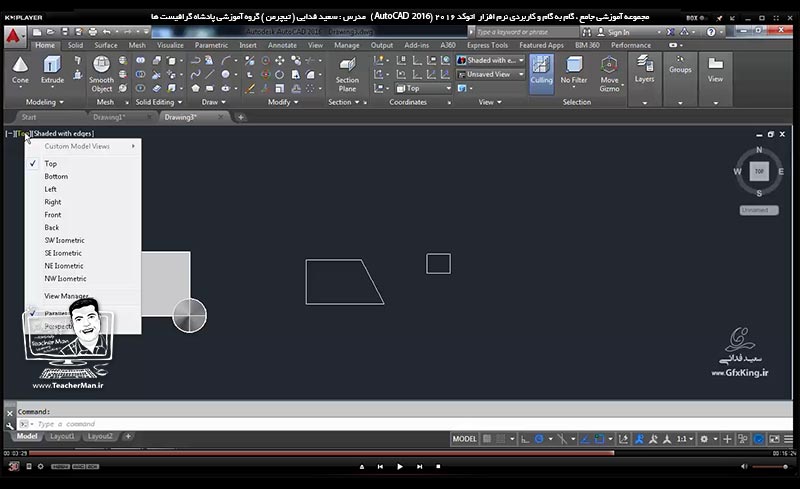Expand the Modeling panel
This screenshot has width=800, height=489.
pos(44,102)
